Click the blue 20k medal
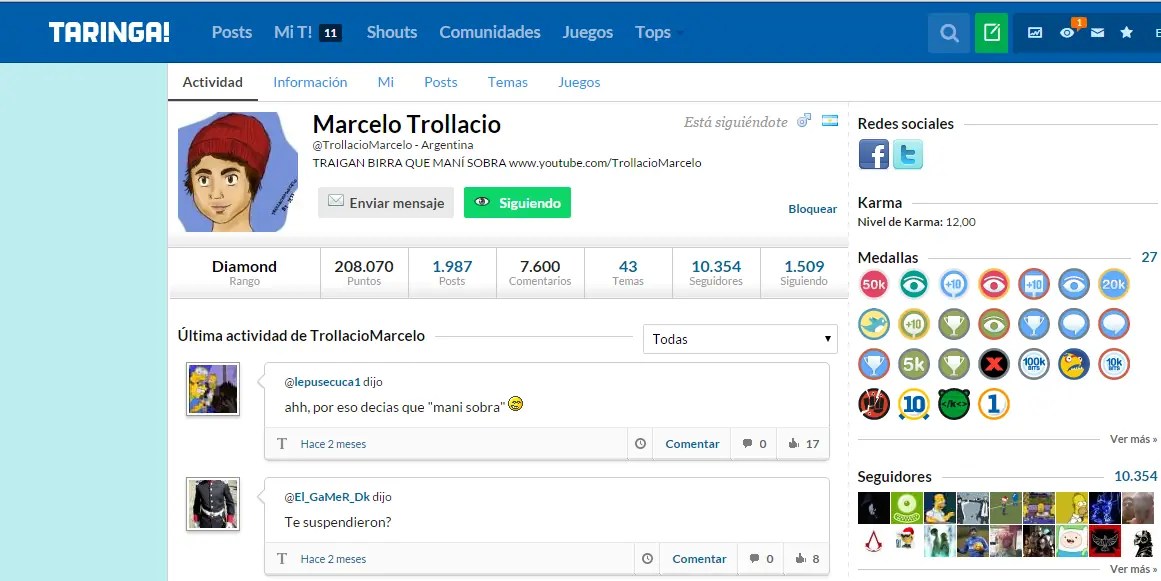 pyautogui.click(x=1113, y=284)
